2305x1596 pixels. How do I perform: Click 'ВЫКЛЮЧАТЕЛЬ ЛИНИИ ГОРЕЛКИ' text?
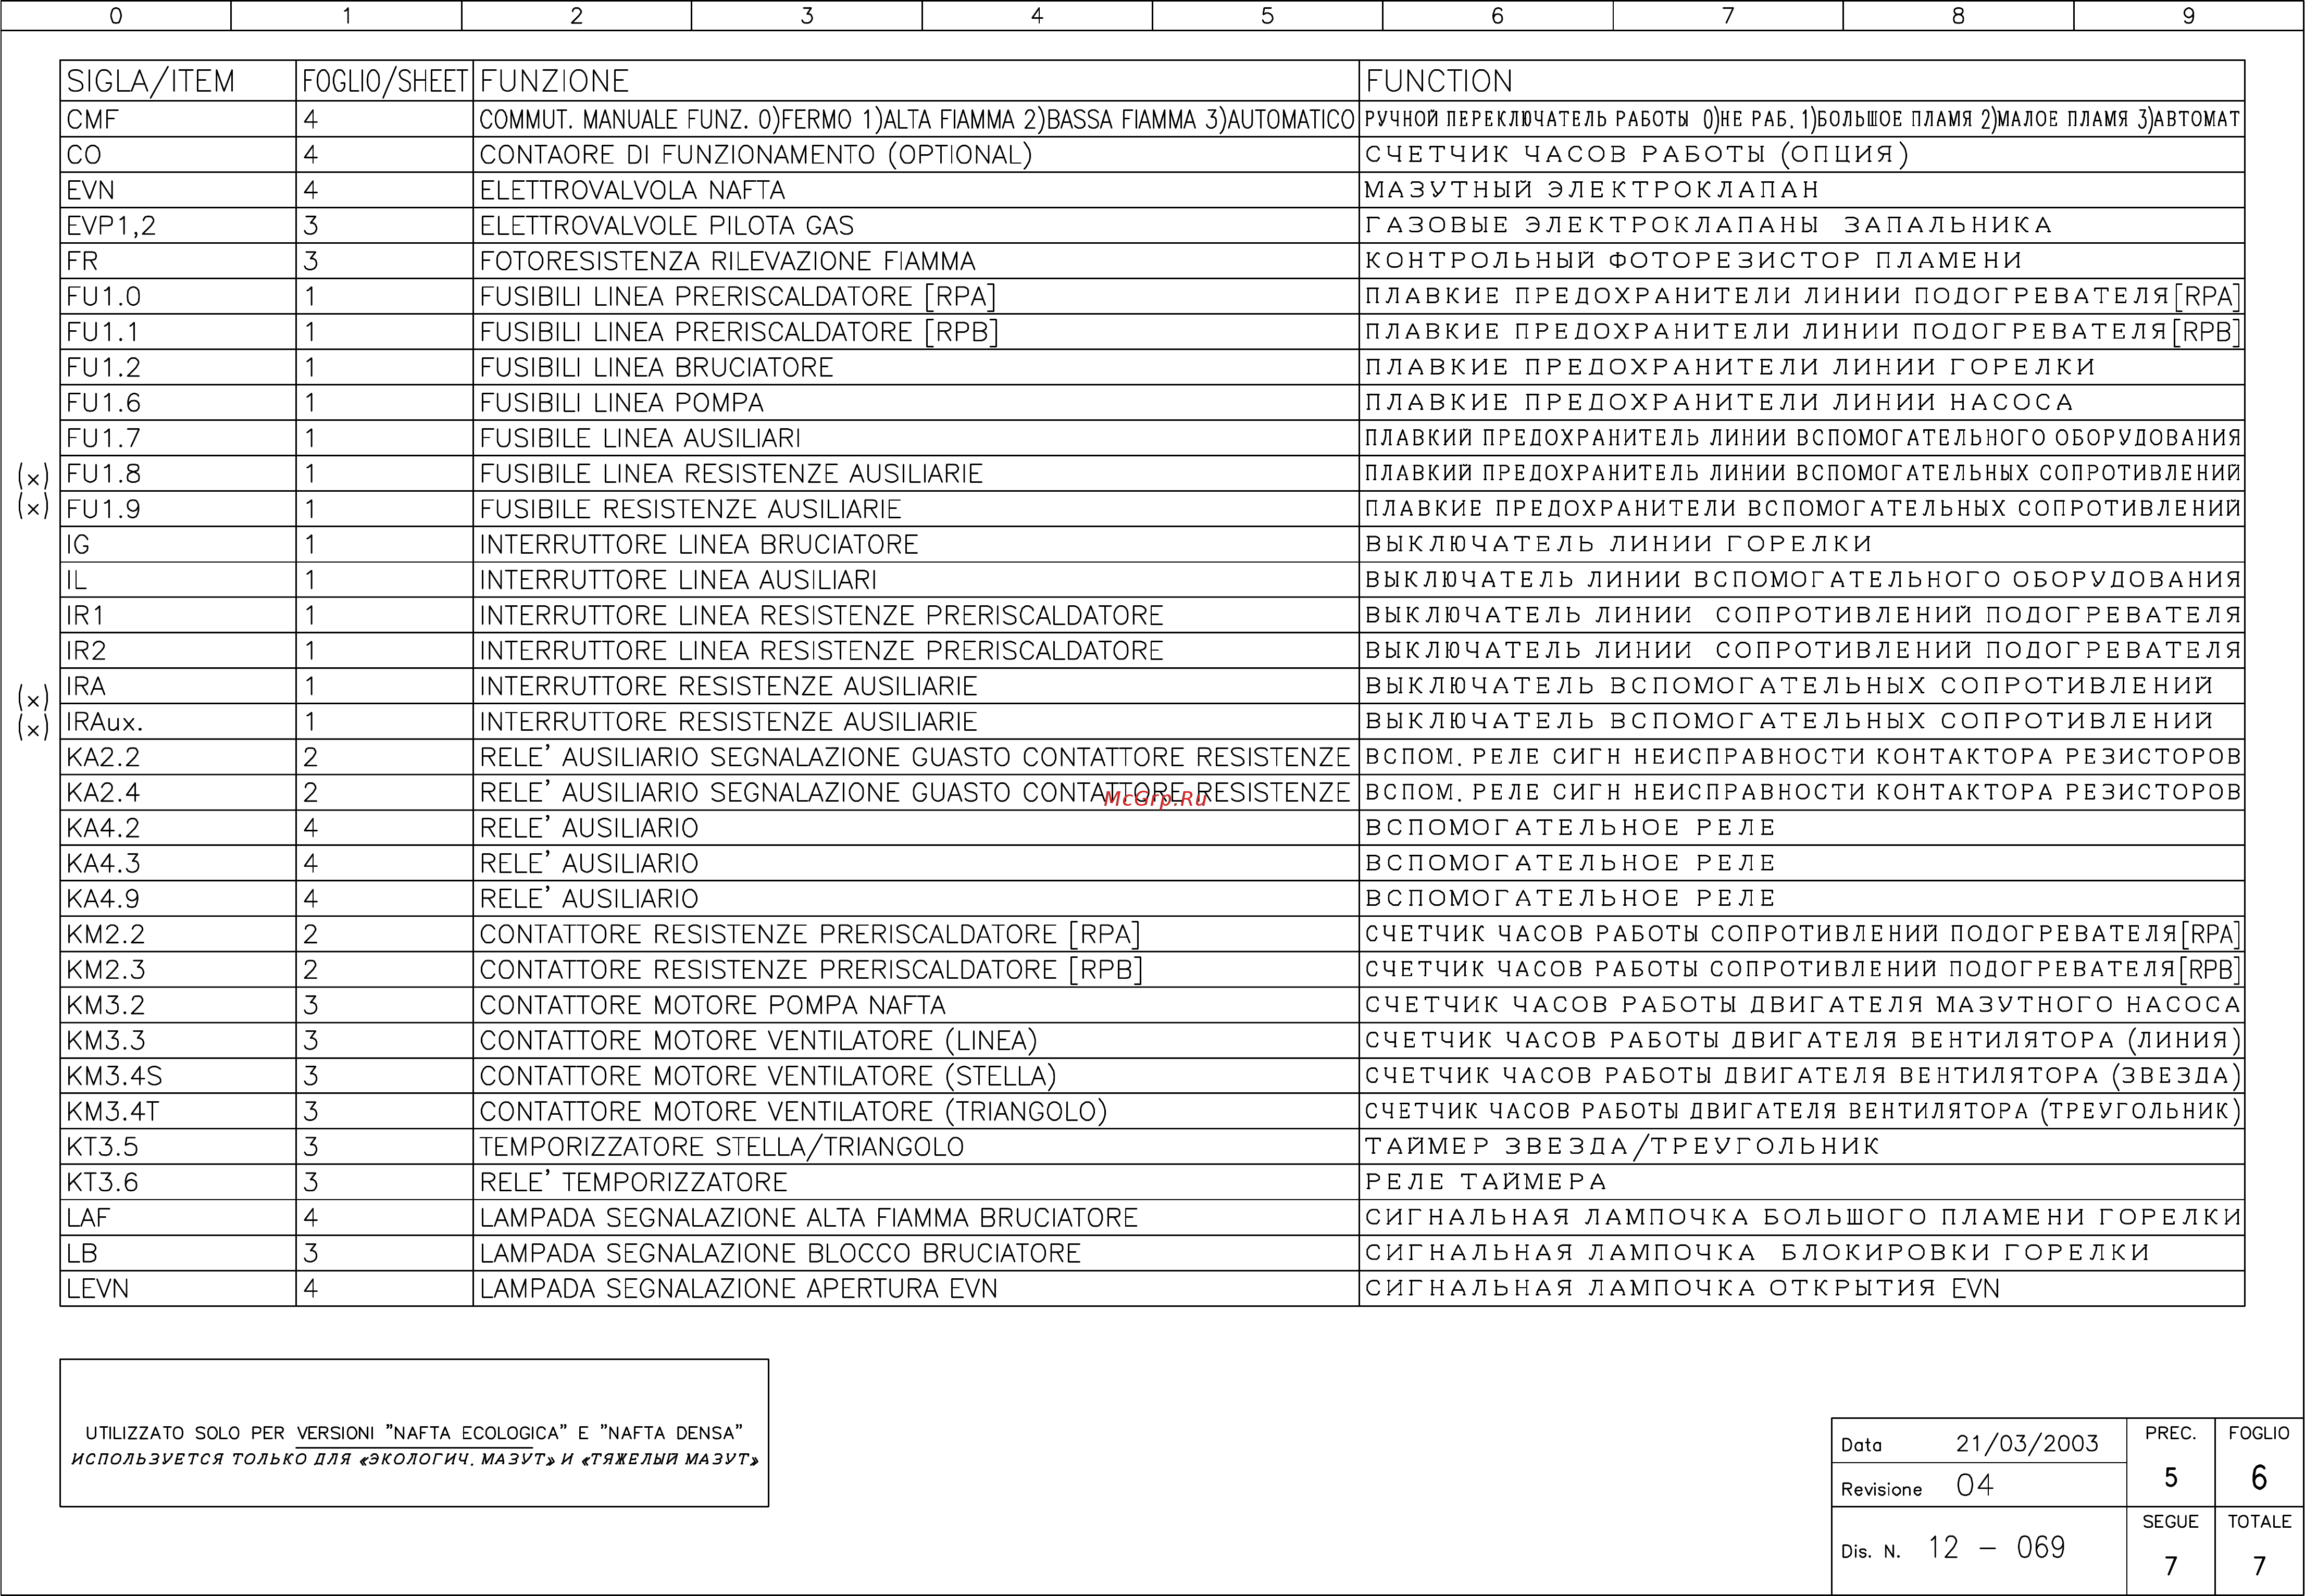pos(1618,544)
